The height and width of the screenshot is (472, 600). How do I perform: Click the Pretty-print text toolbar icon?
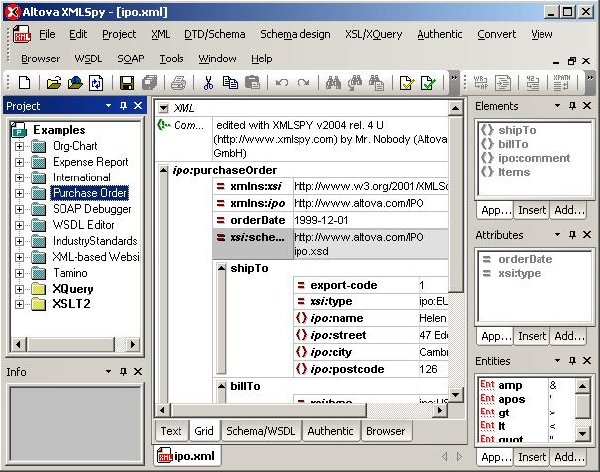point(502,82)
